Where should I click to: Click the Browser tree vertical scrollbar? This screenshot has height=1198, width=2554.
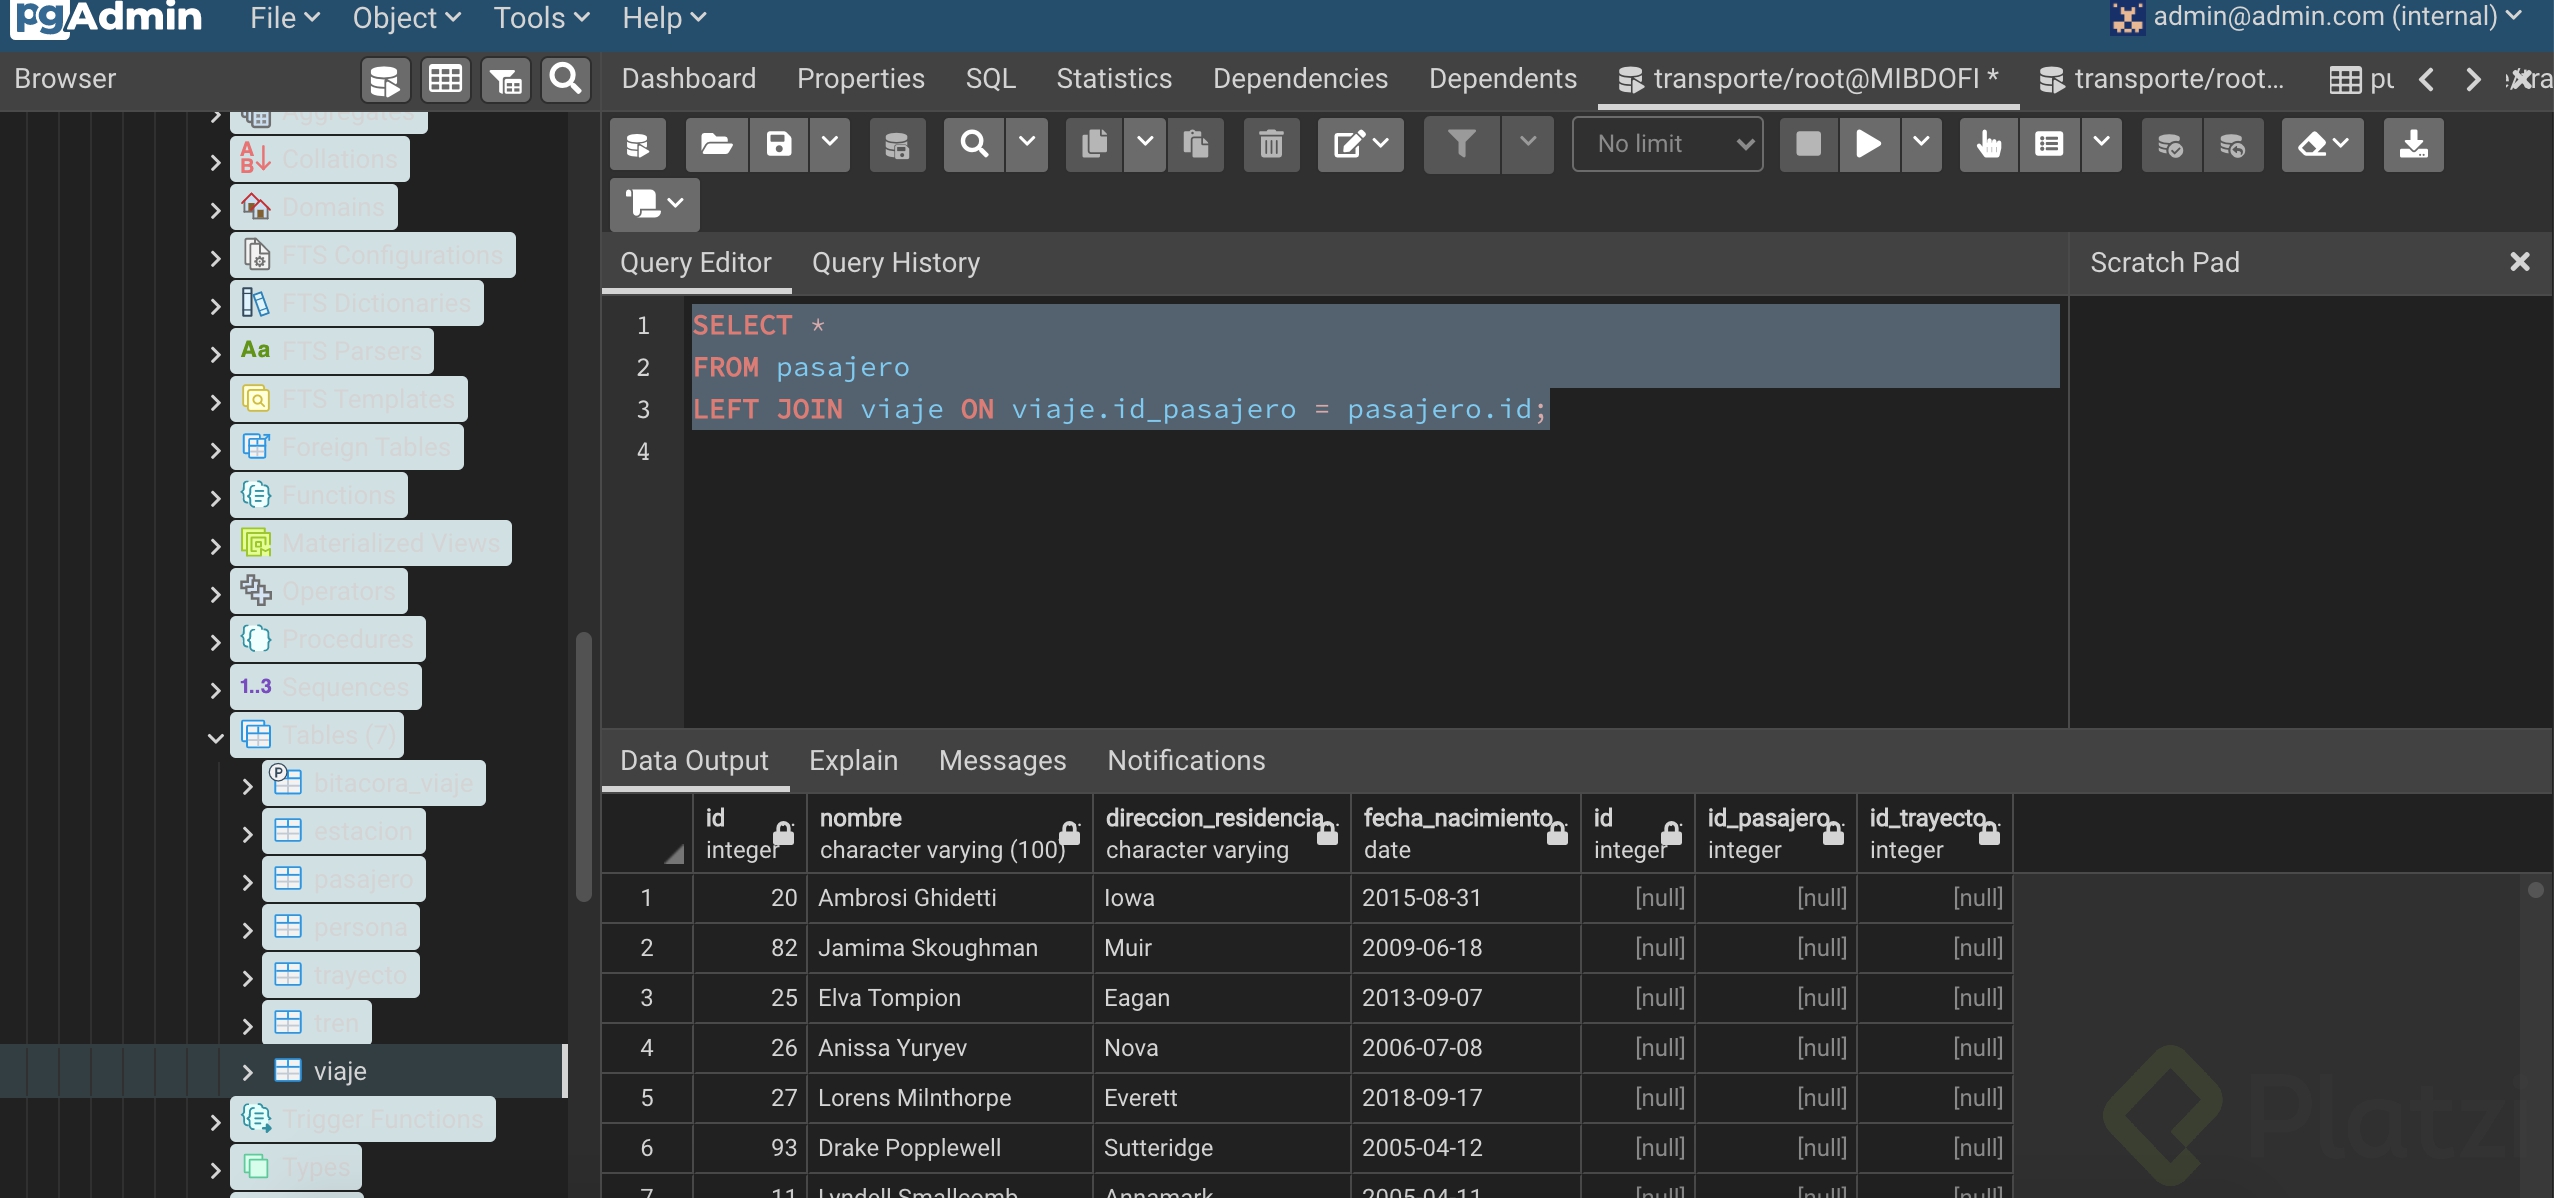584,768
